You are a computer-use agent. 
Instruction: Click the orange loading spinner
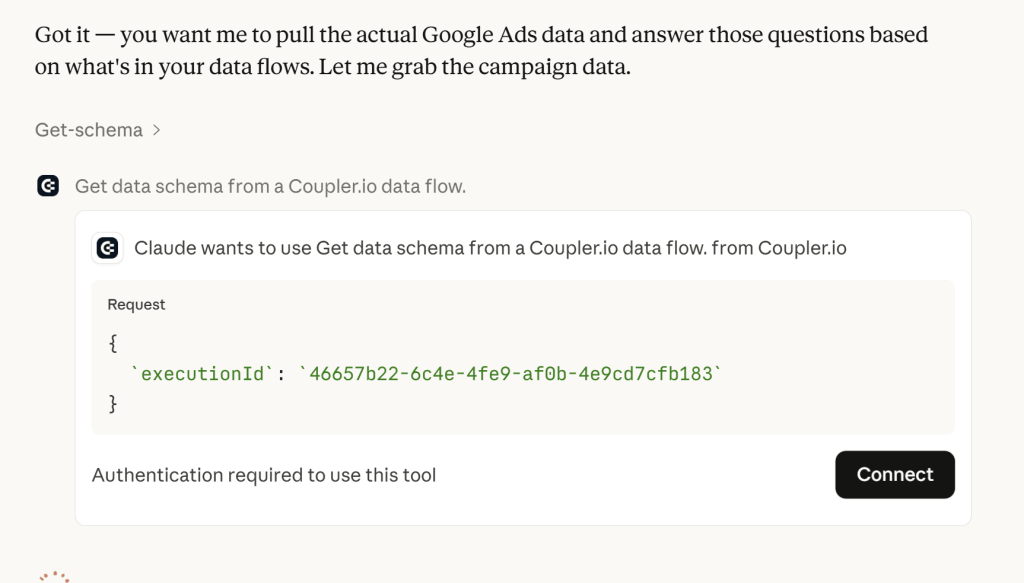[x=54, y=577]
